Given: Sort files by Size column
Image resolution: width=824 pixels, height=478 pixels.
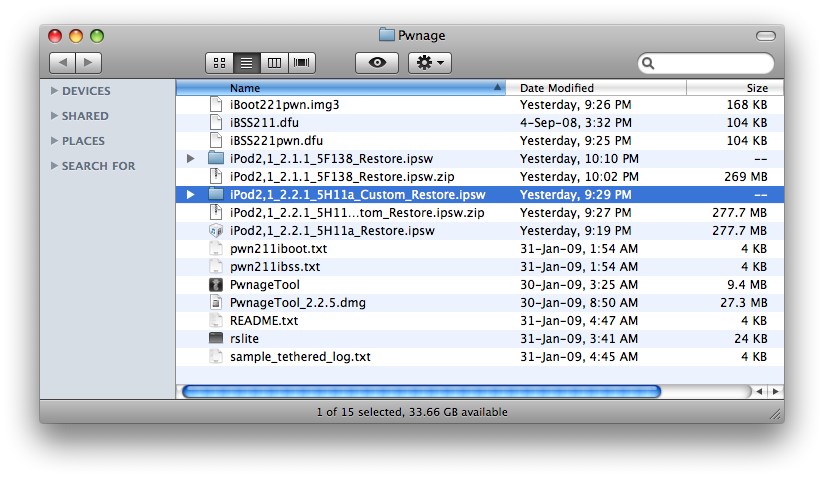Looking at the screenshot, I should point(727,88).
